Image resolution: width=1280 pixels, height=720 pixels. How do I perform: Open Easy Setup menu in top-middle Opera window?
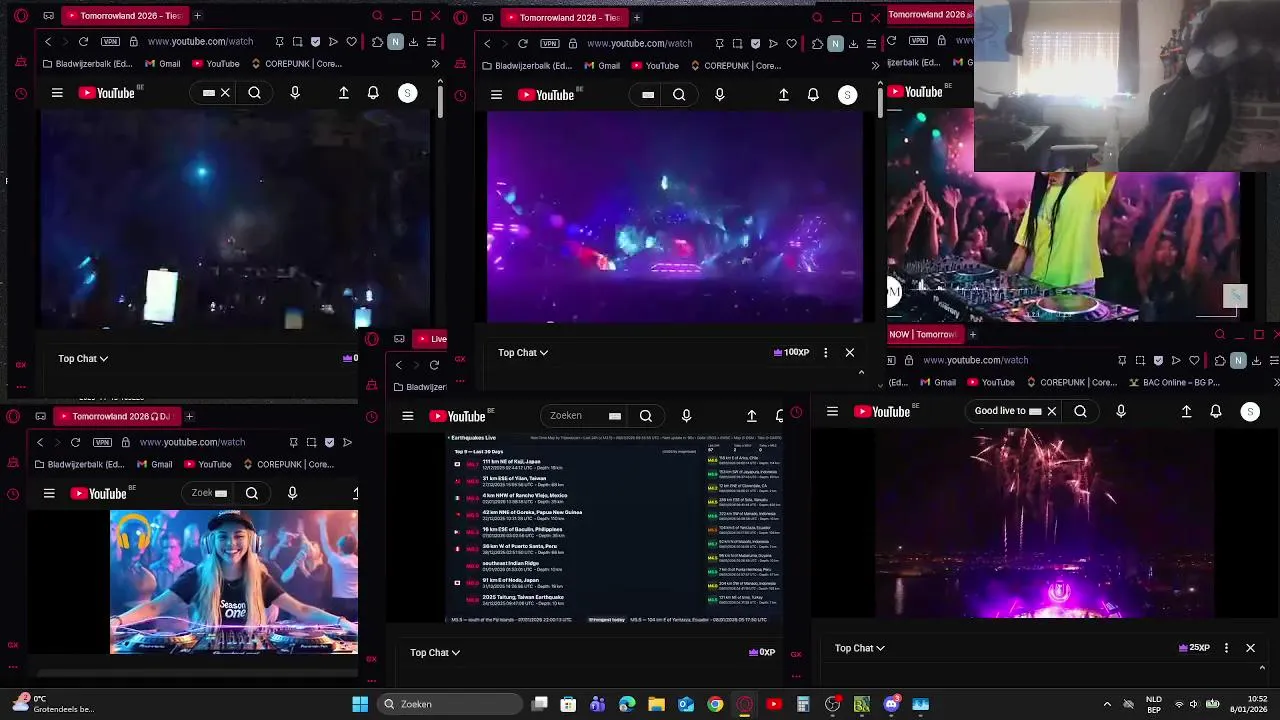(x=871, y=44)
